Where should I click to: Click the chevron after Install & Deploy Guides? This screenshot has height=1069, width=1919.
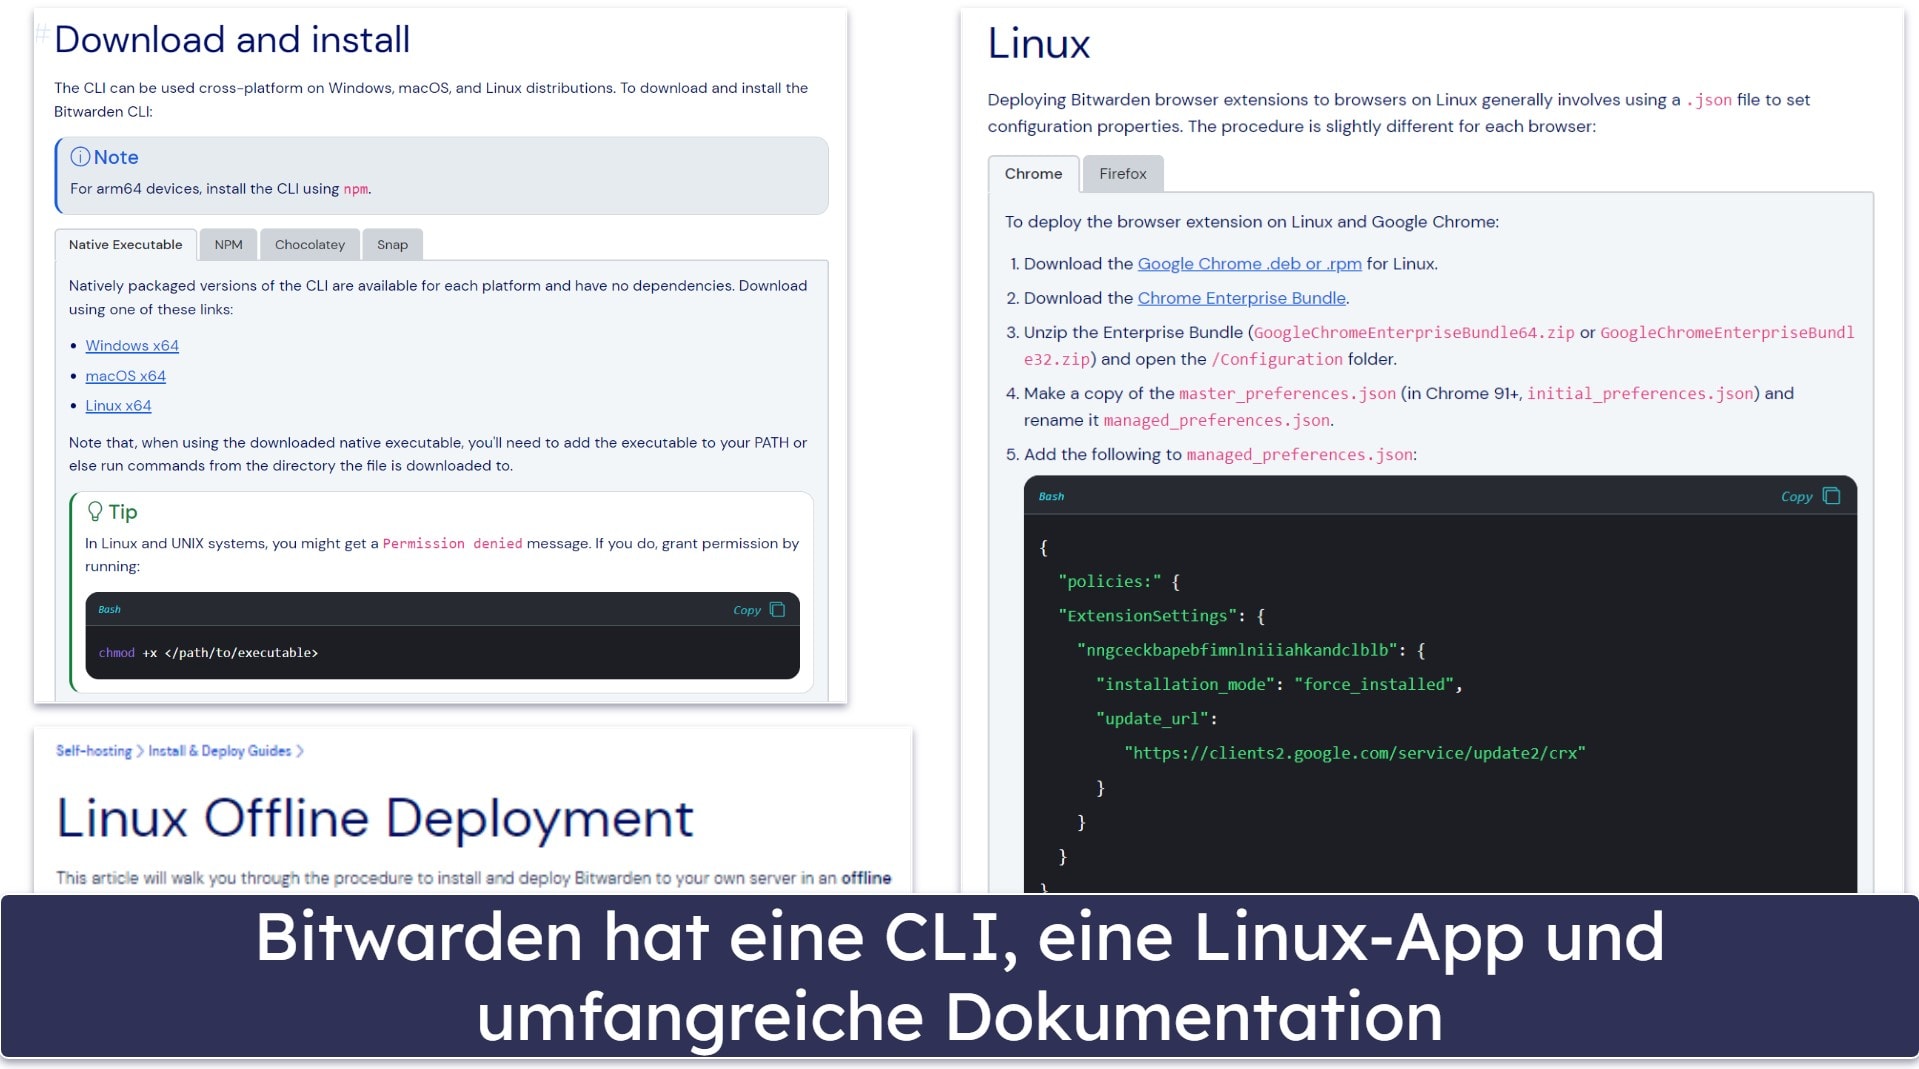299,751
